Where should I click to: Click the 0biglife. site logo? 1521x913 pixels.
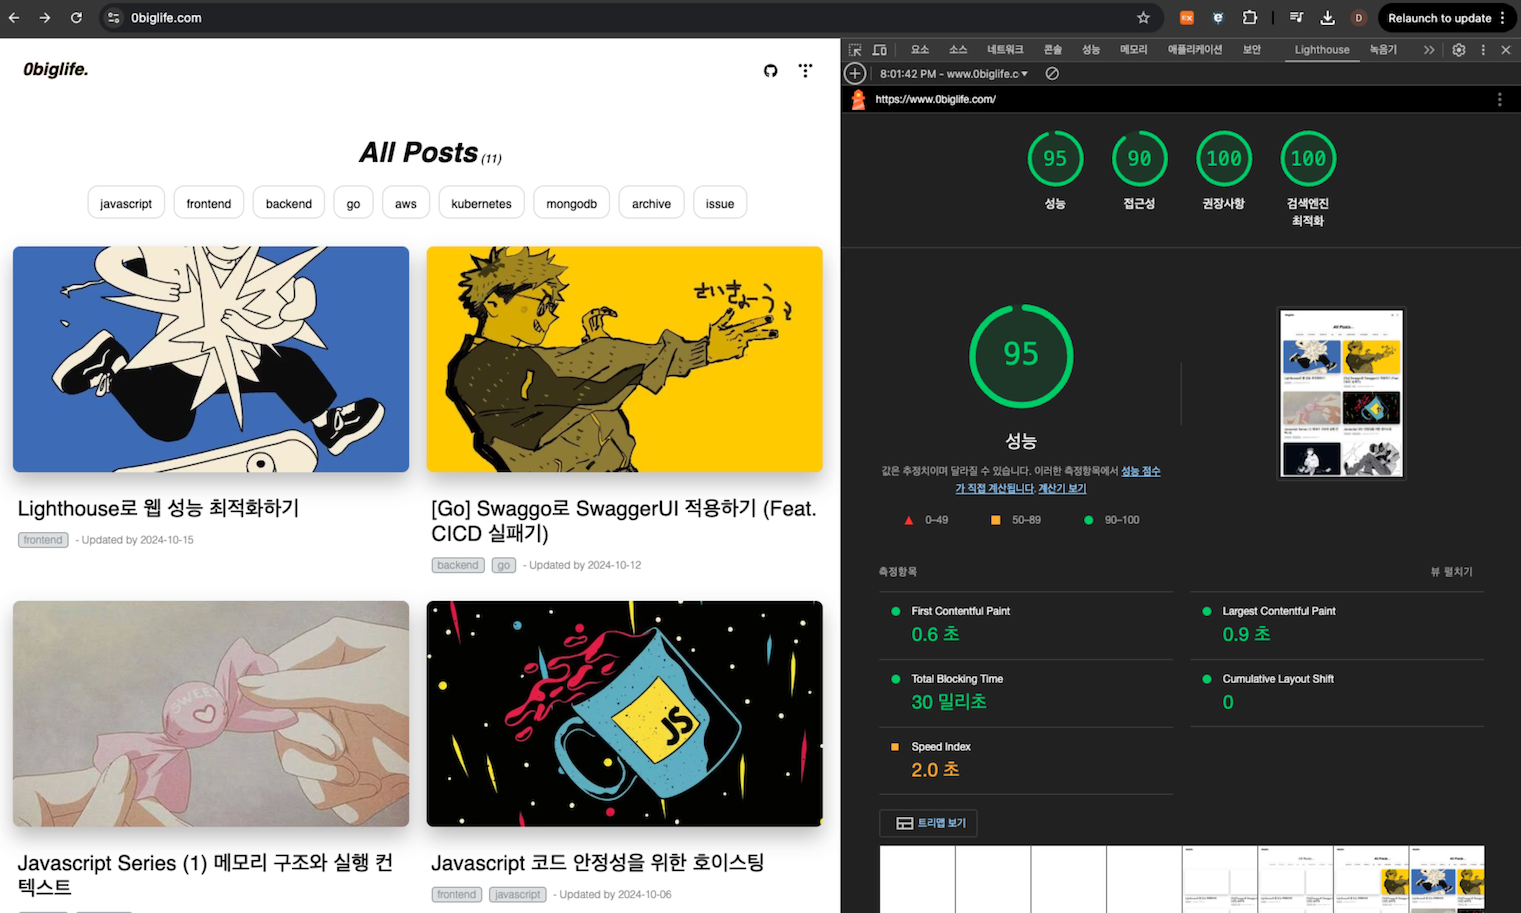56,69
